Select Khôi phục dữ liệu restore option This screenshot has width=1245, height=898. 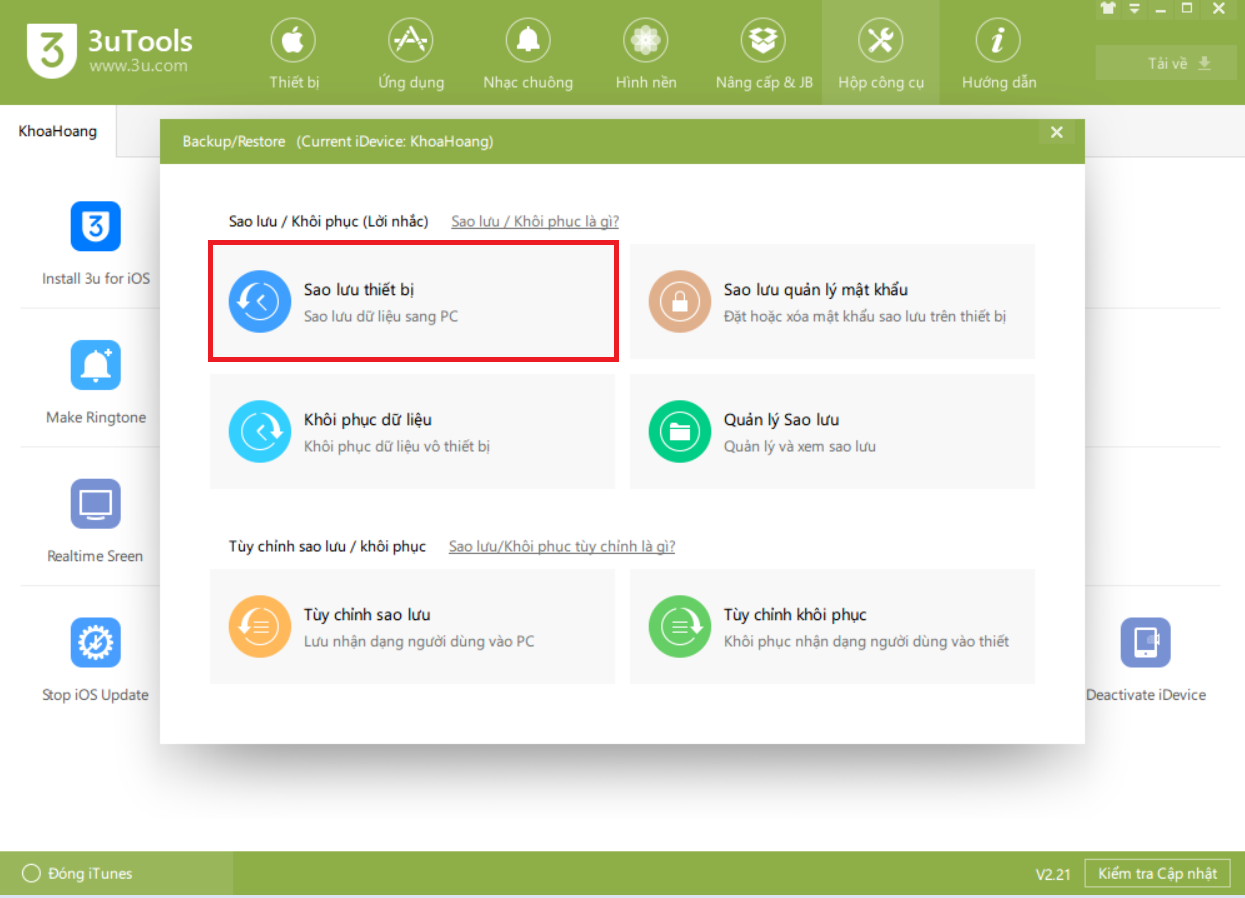coord(411,431)
